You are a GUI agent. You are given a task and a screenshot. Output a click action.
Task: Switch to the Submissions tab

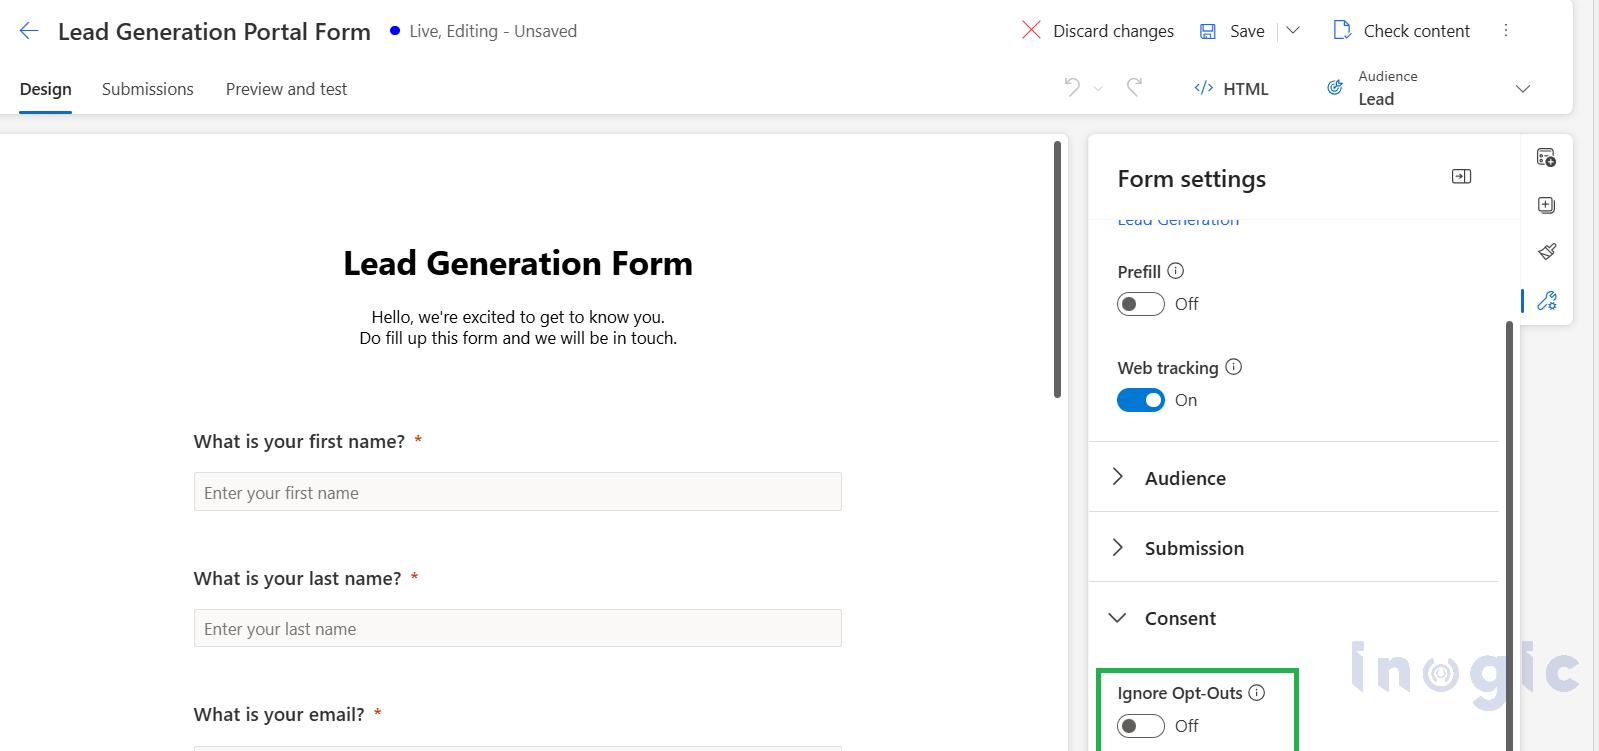pyautogui.click(x=148, y=89)
